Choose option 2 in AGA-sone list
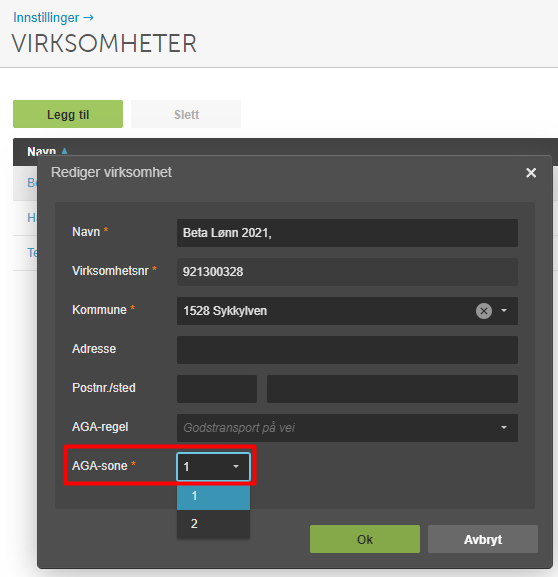 (x=213, y=524)
